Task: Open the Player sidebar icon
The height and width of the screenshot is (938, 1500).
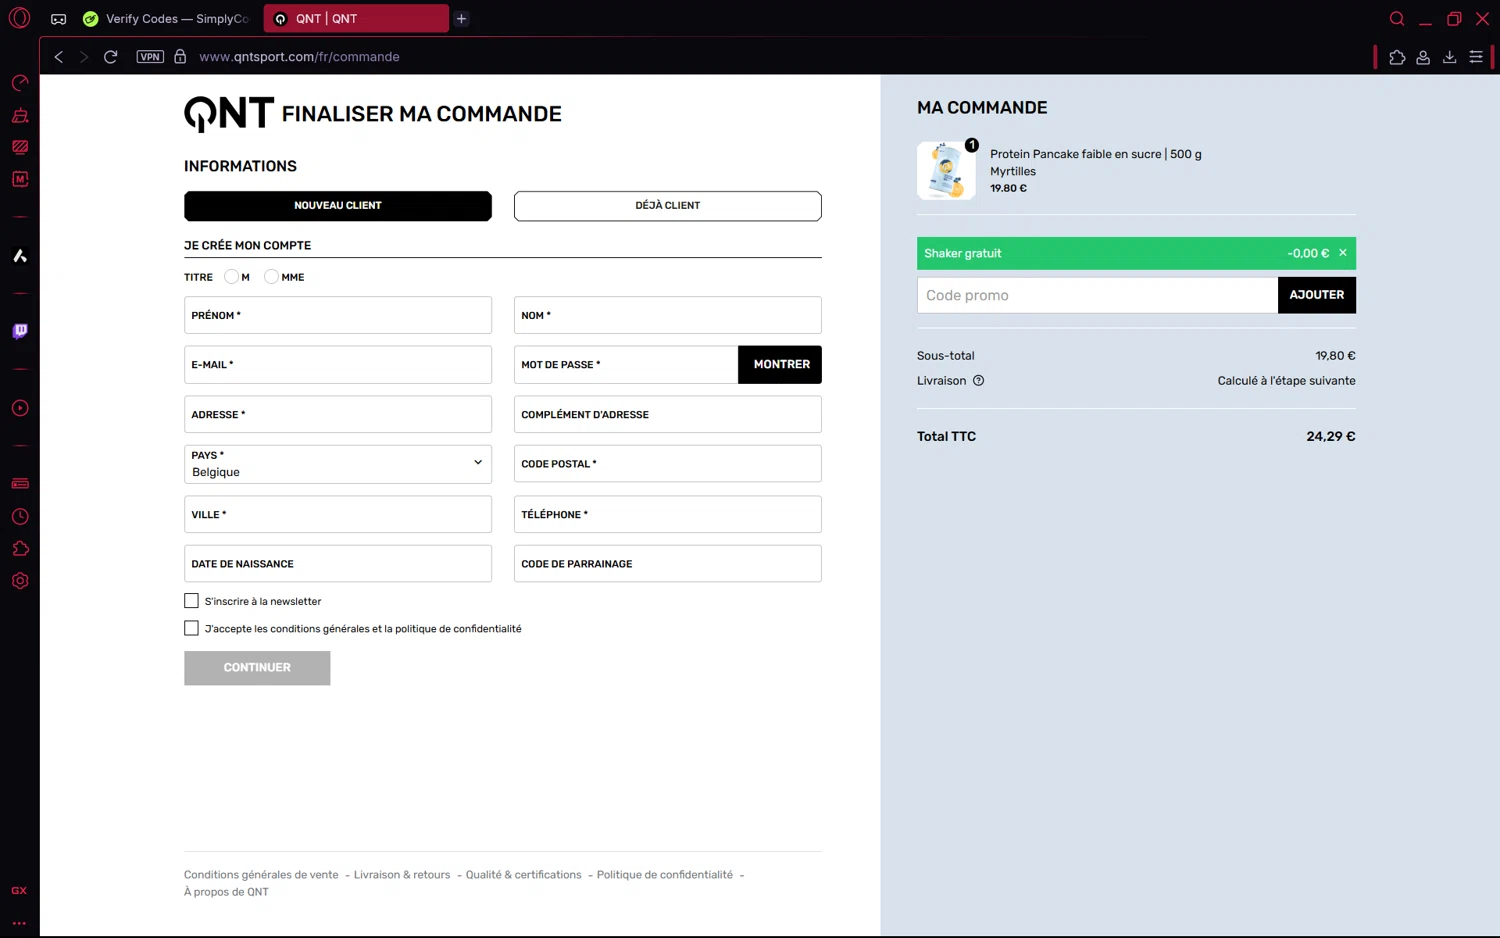Action: (20, 408)
